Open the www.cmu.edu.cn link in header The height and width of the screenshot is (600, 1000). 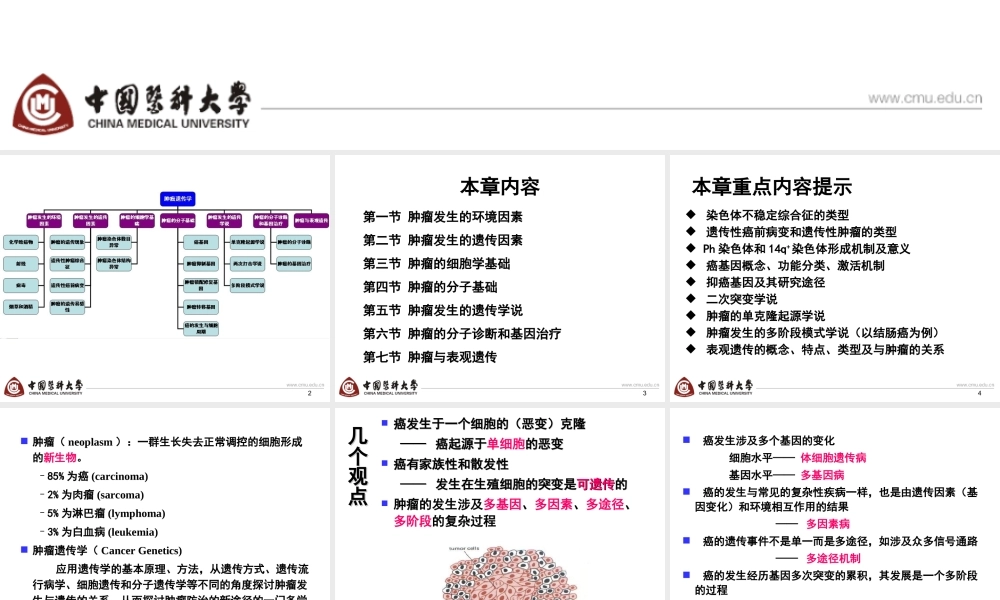(924, 98)
